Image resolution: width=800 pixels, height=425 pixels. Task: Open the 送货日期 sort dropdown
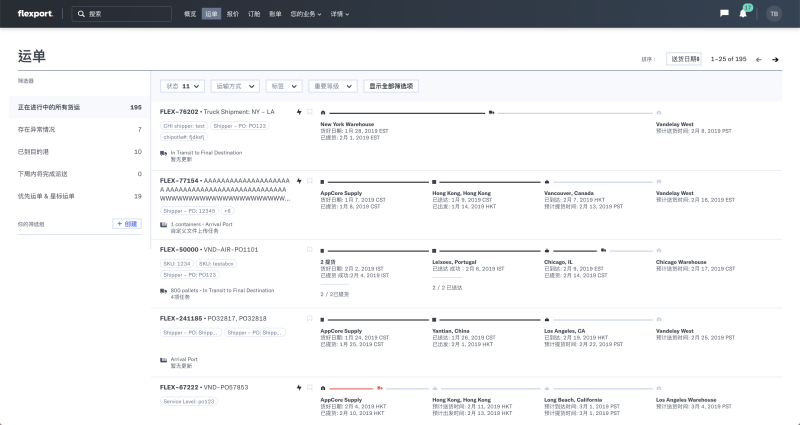[684, 59]
